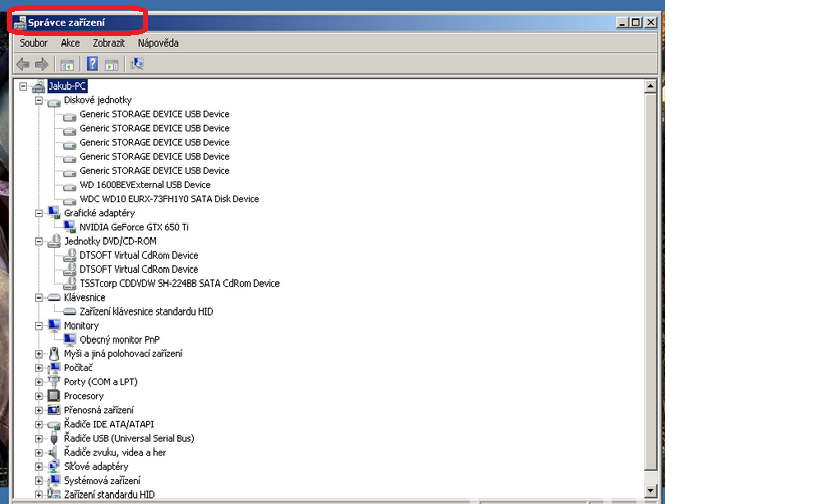Click the Forward arrow toolbar icon
This screenshot has width=819, height=504.
point(41,64)
